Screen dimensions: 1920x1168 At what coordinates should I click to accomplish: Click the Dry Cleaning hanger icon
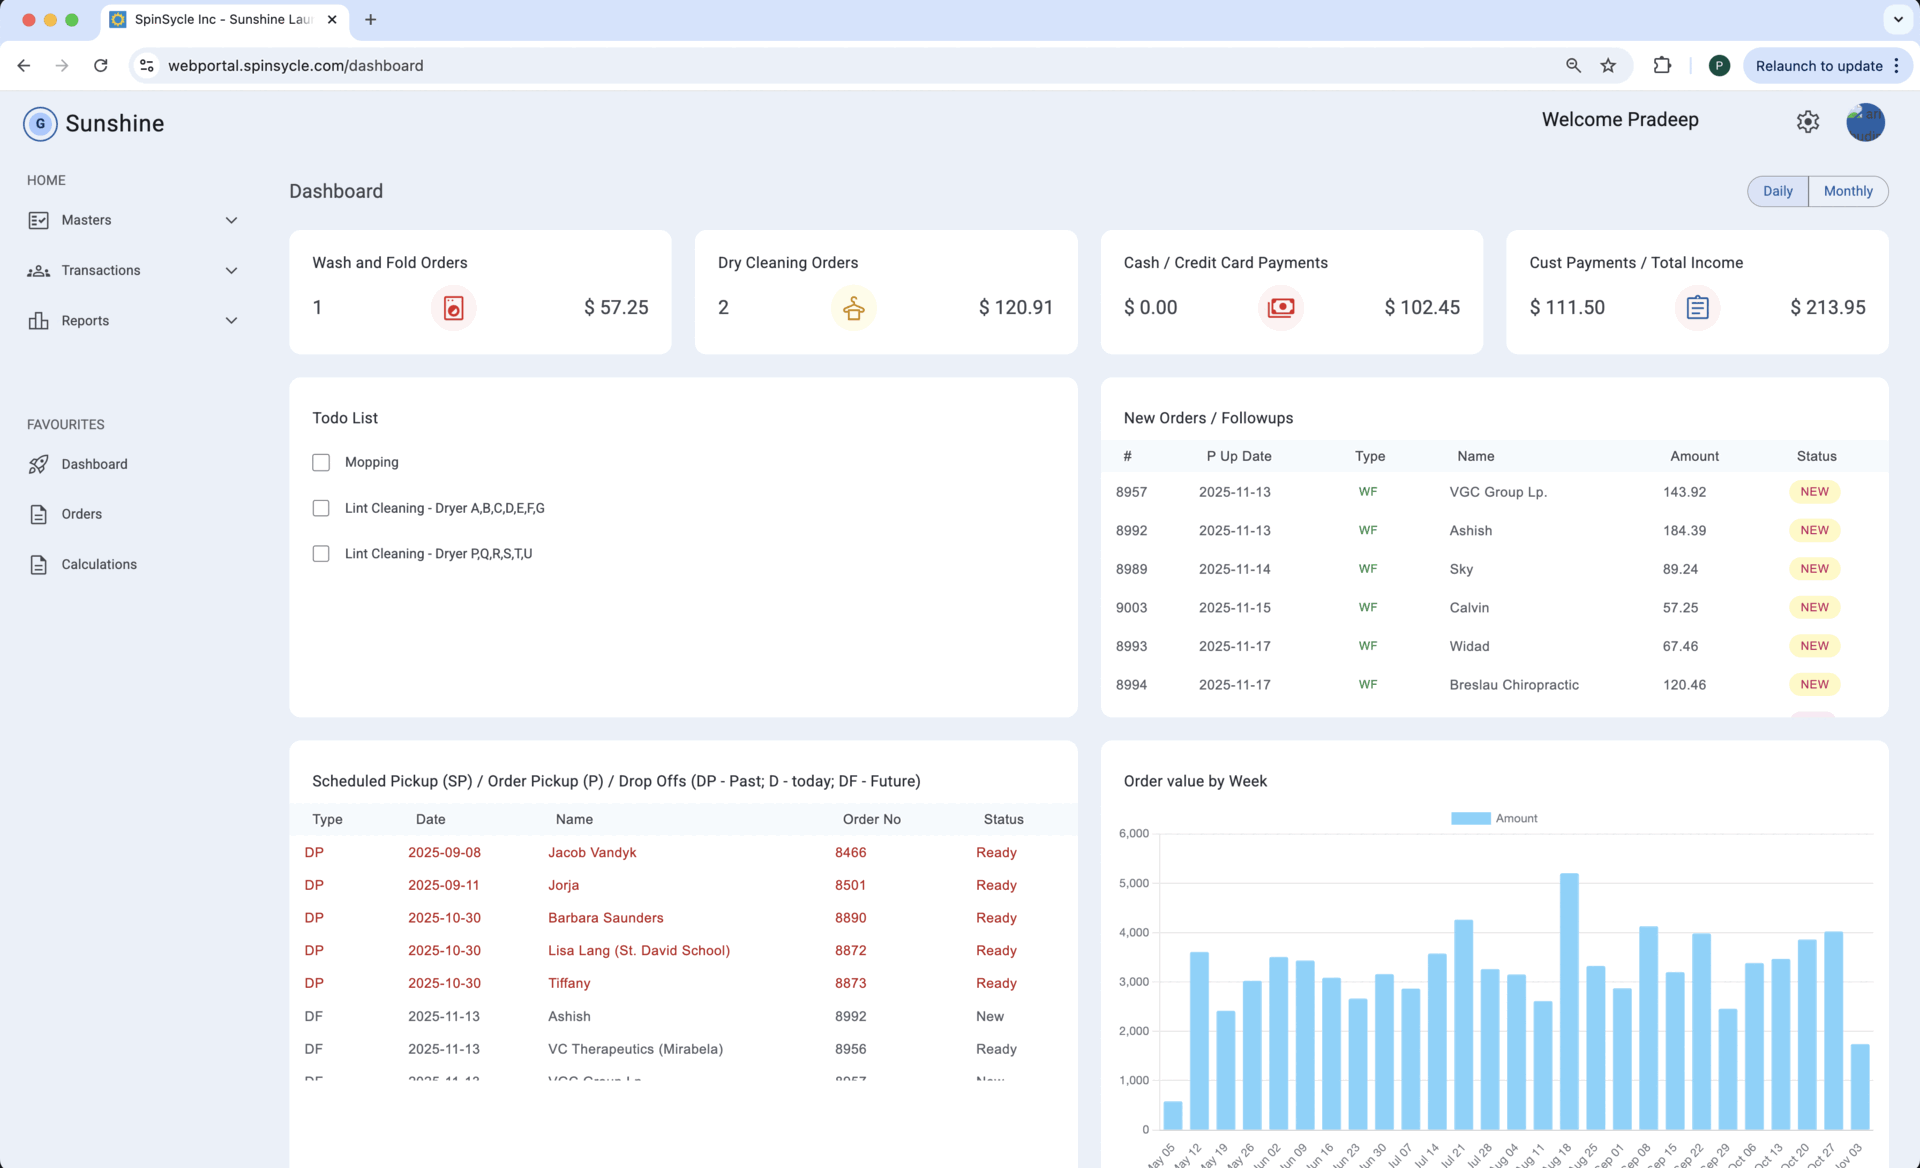coord(853,308)
